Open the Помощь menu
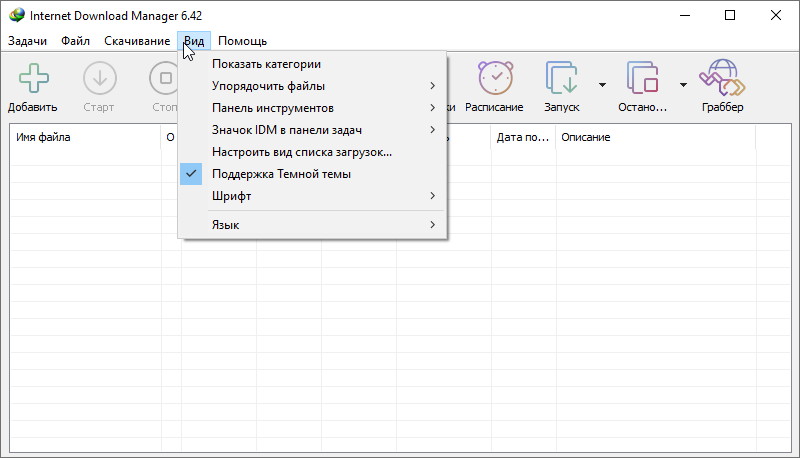 (x=242, y=41)
